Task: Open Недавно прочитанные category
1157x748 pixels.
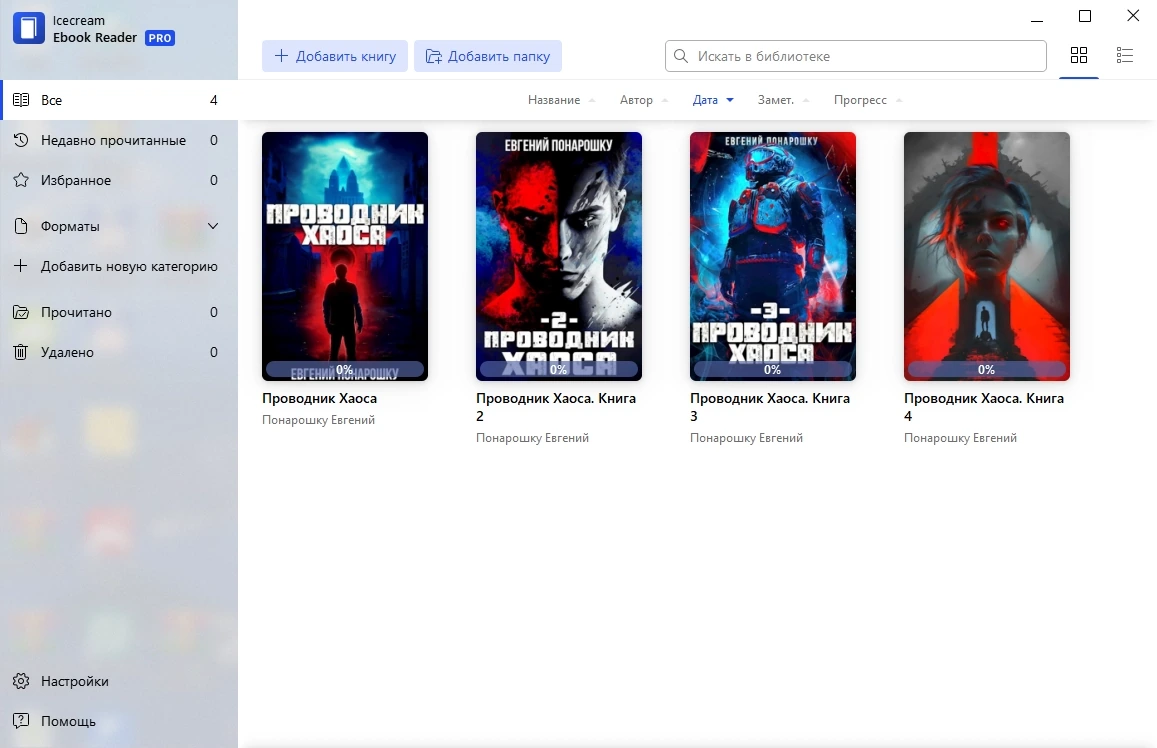Action: point(119,140)
